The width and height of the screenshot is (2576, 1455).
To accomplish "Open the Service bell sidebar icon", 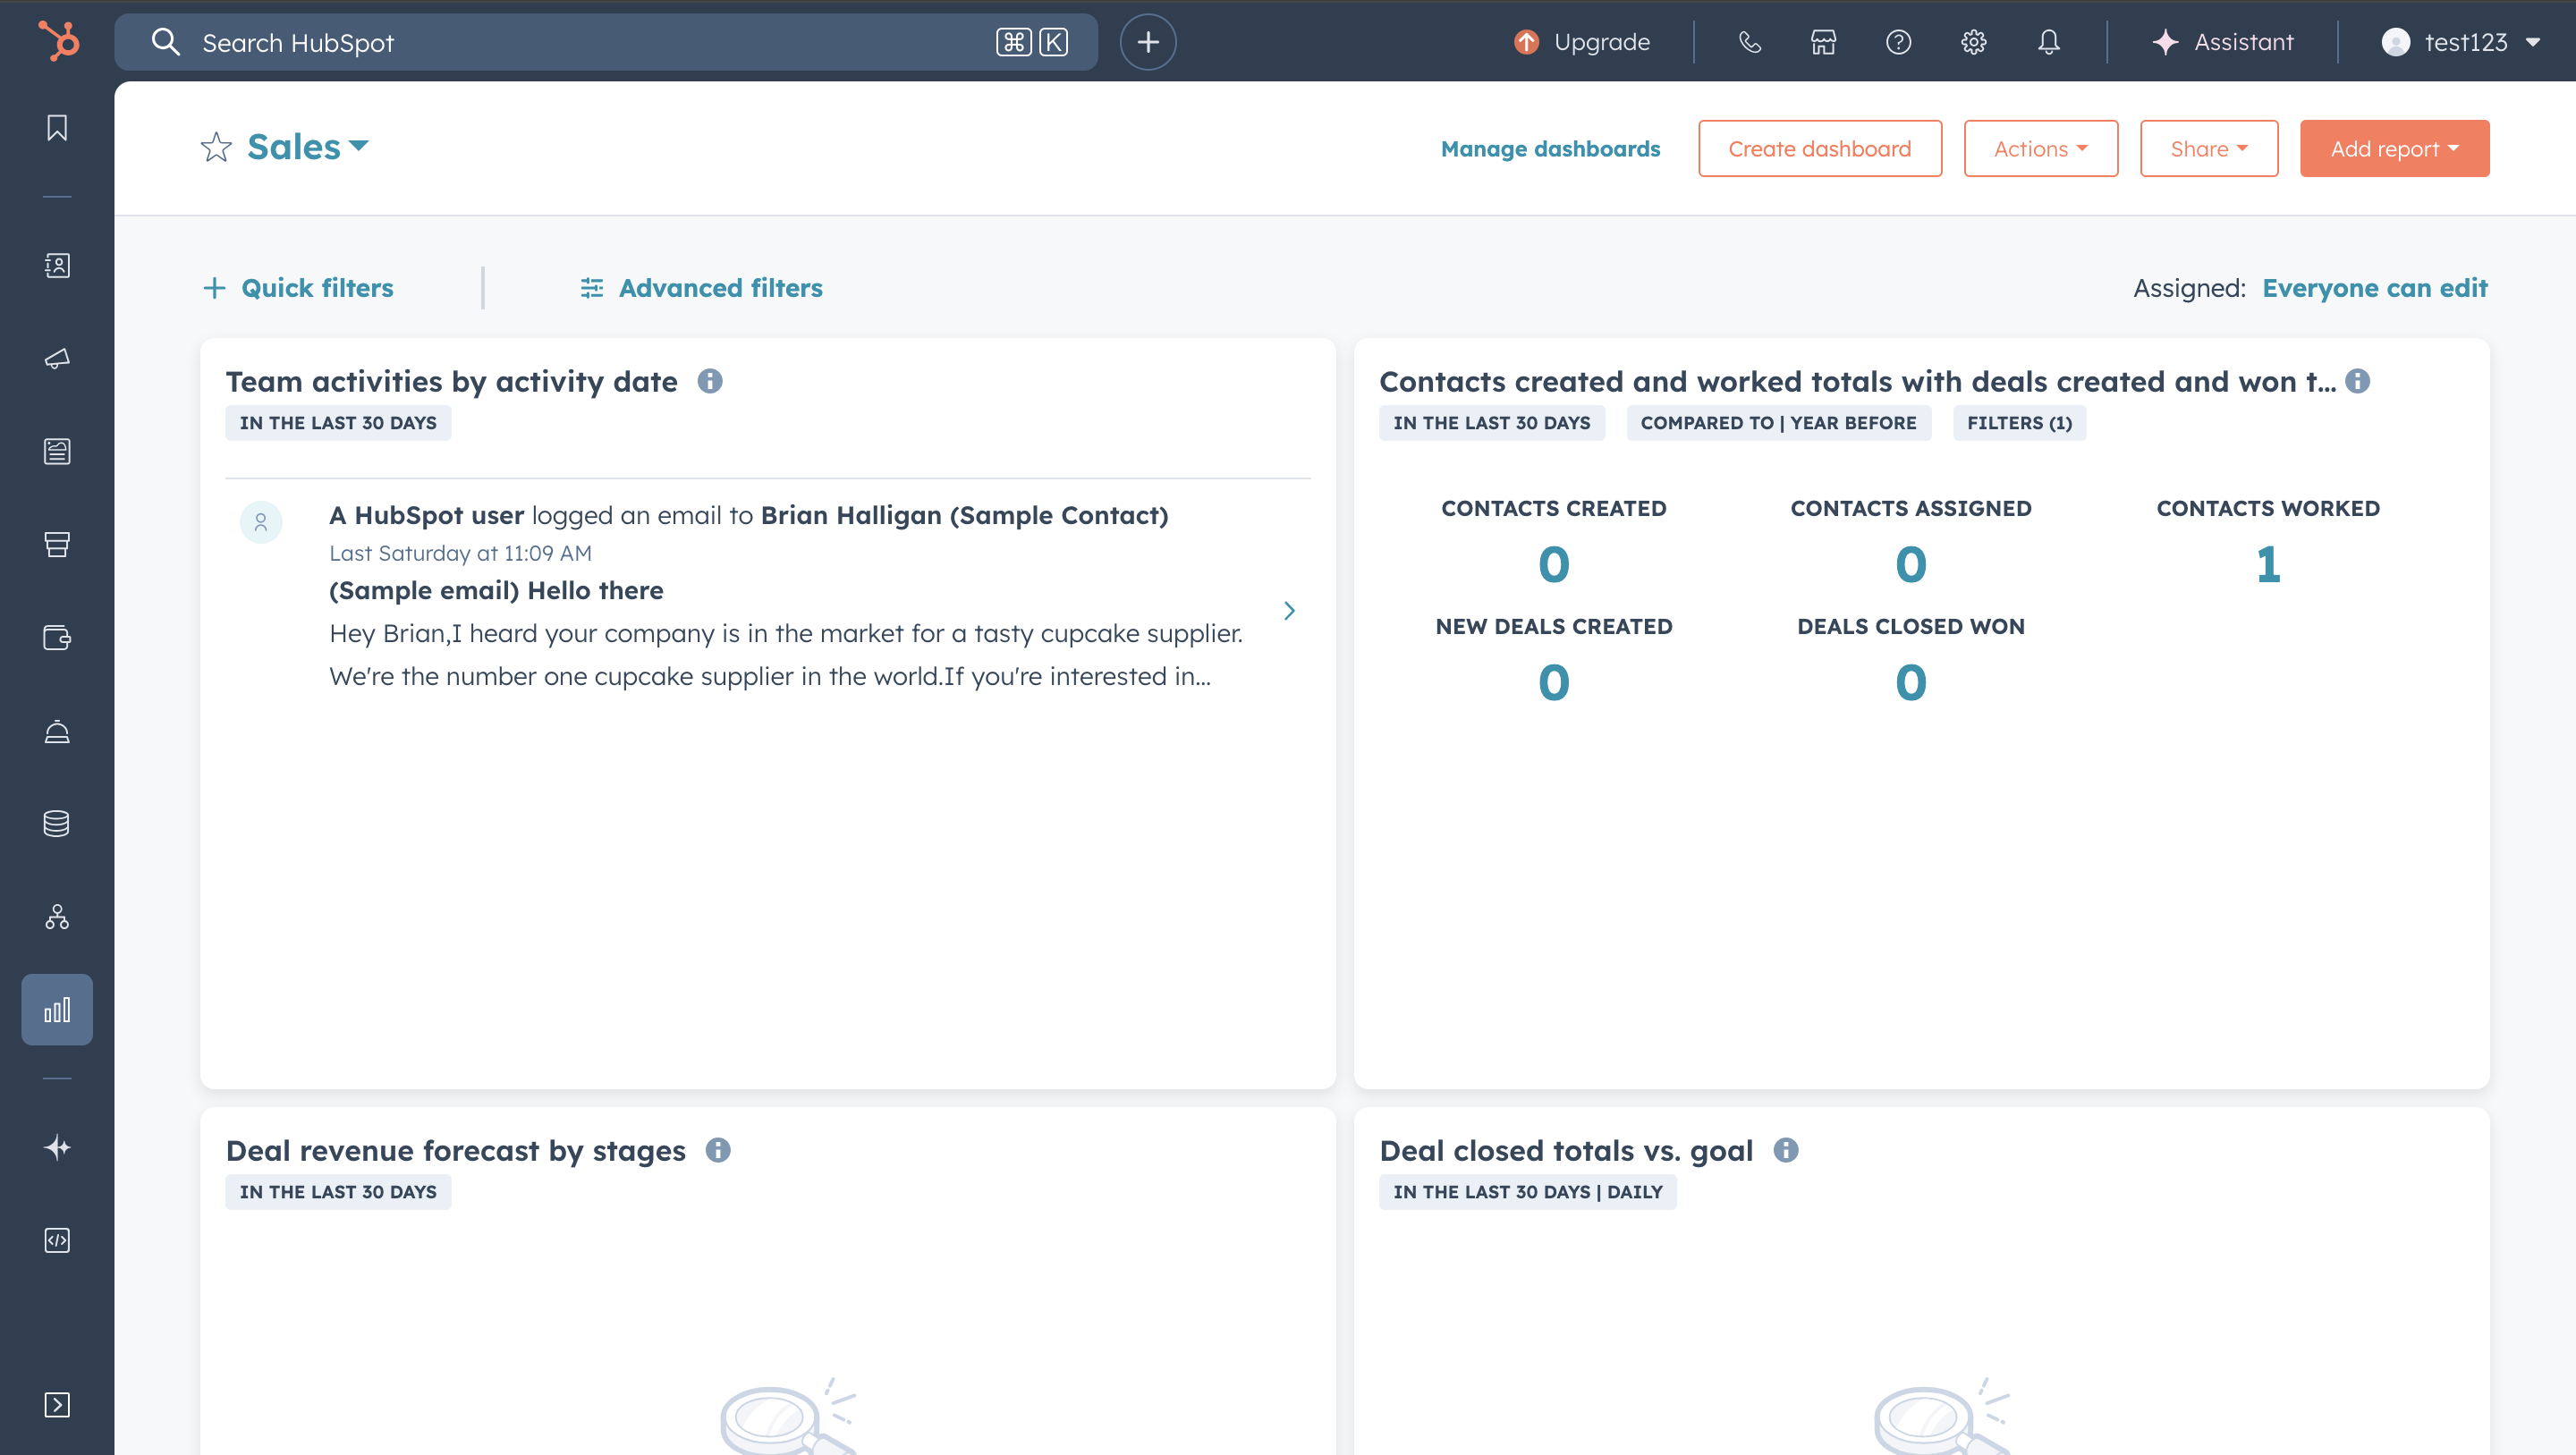I will pyautogui.click(x=57, y=731).
